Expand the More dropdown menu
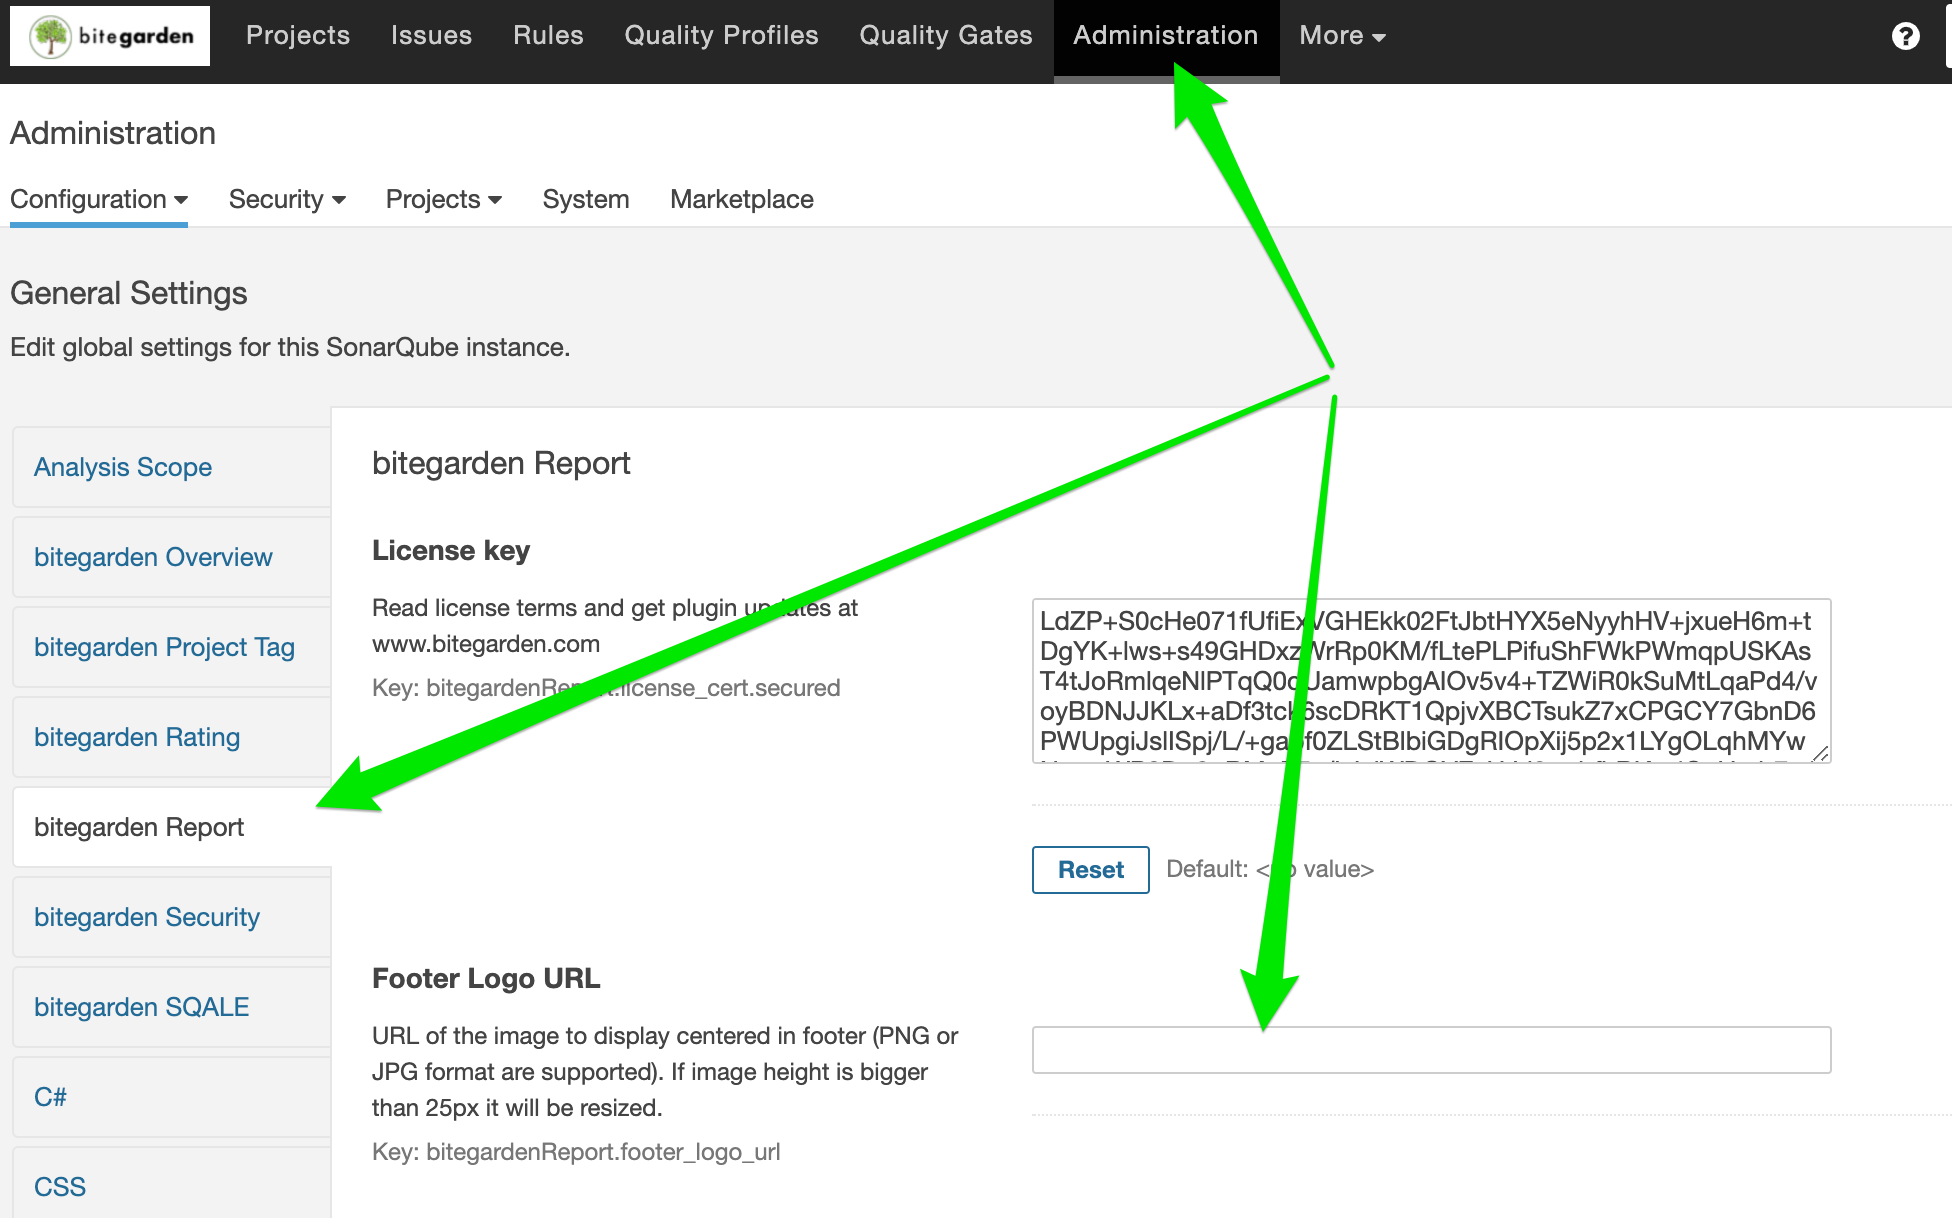The width and height of the screenshot is (1952, 1218). coord(1342,36)
